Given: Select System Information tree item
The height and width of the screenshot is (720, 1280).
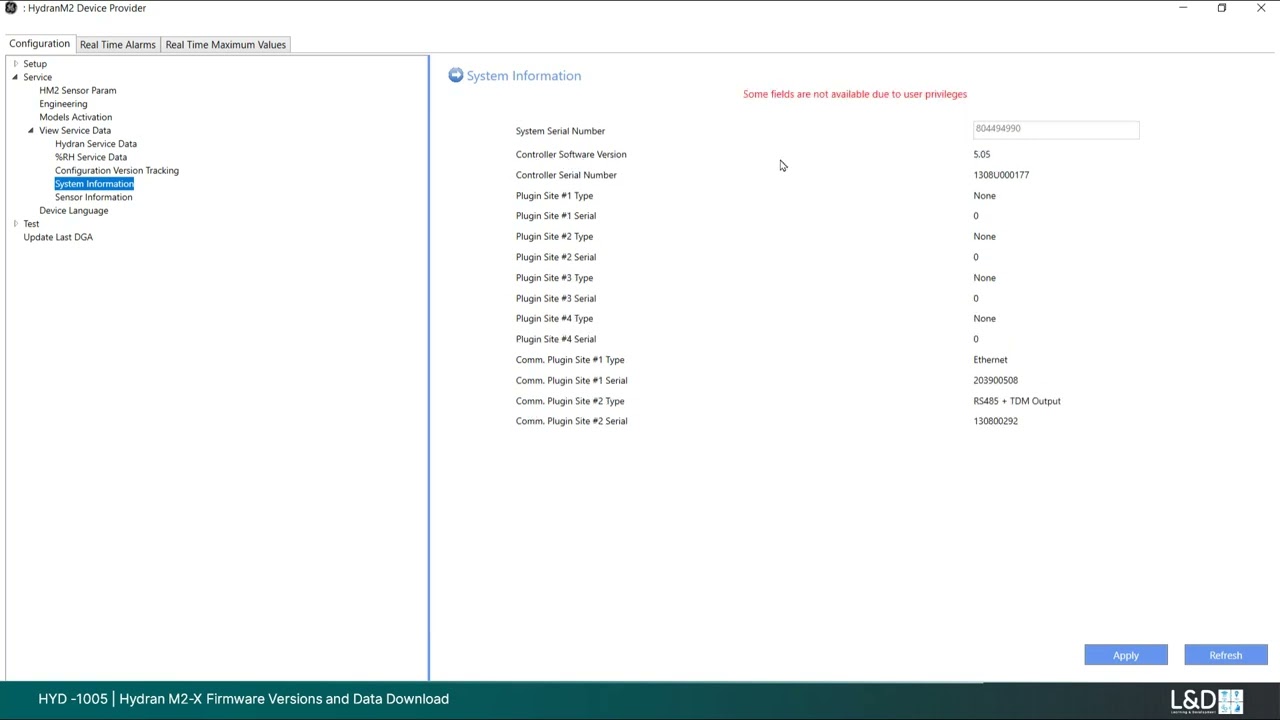Looking at the screenshot, I should [x=94, y=184].
